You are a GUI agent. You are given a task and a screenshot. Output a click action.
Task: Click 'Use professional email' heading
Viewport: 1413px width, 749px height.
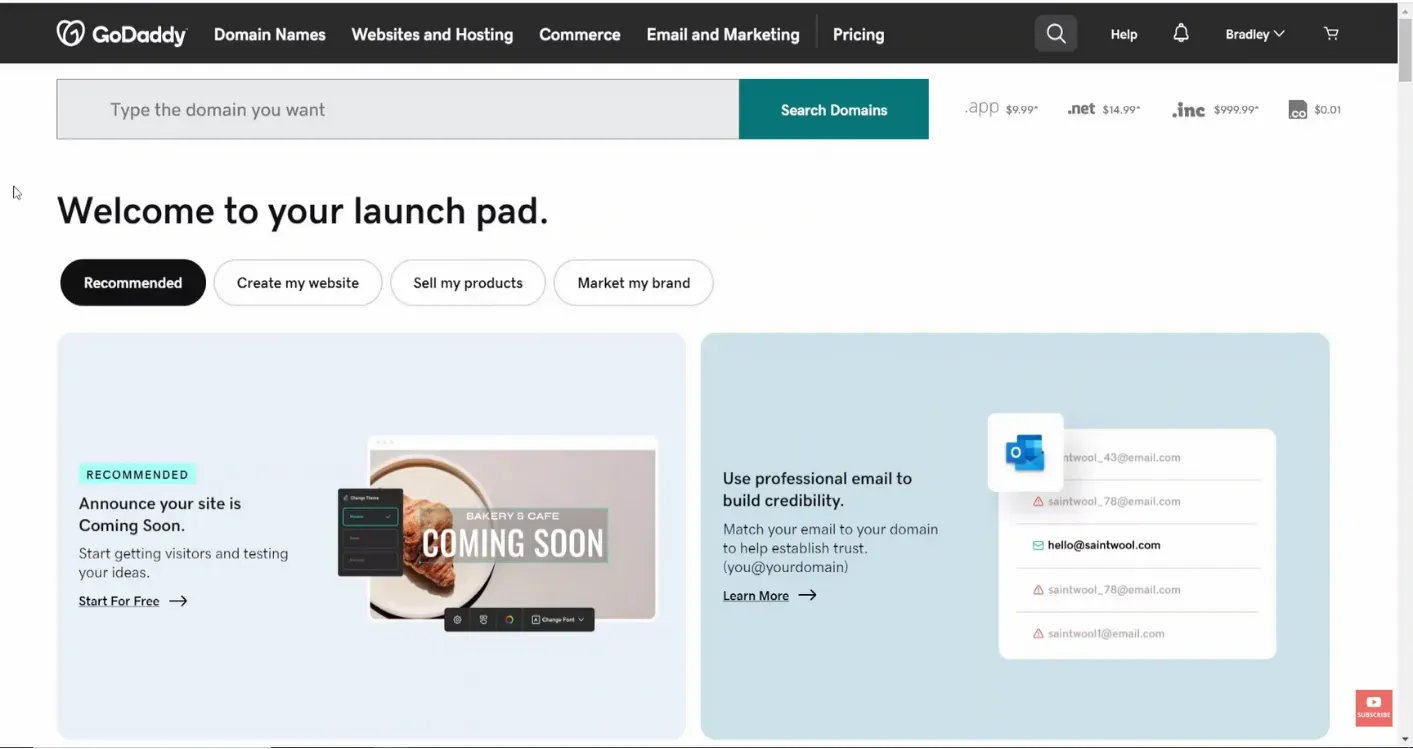pos(817,489)
